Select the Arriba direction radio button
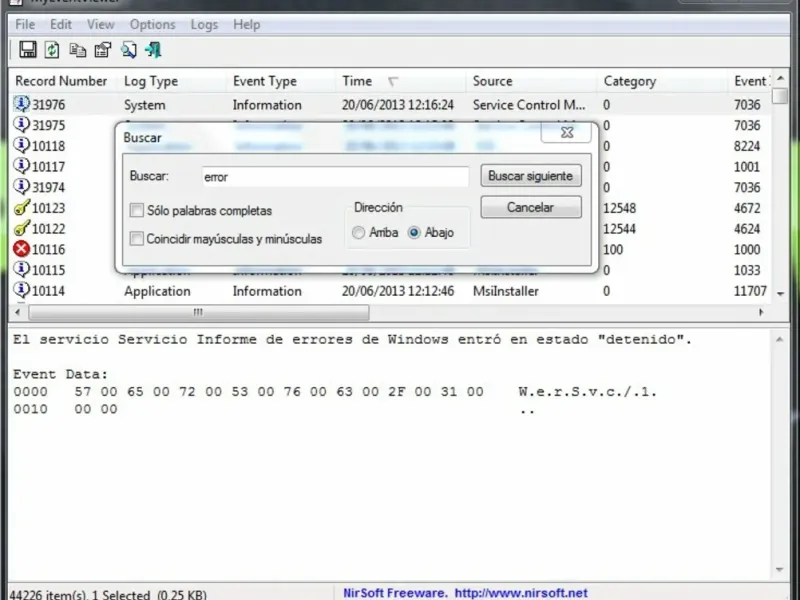 coord(358,233)
